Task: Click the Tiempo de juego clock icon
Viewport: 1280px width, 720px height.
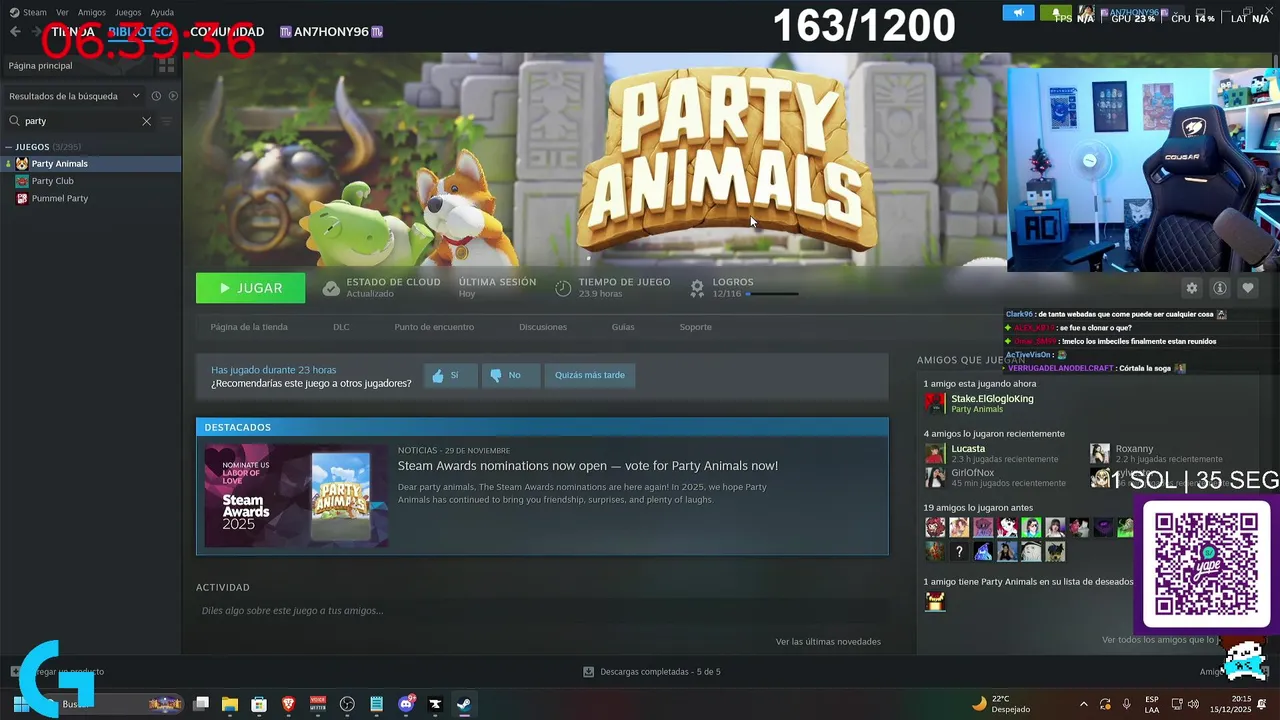Action: click(563, 288)
